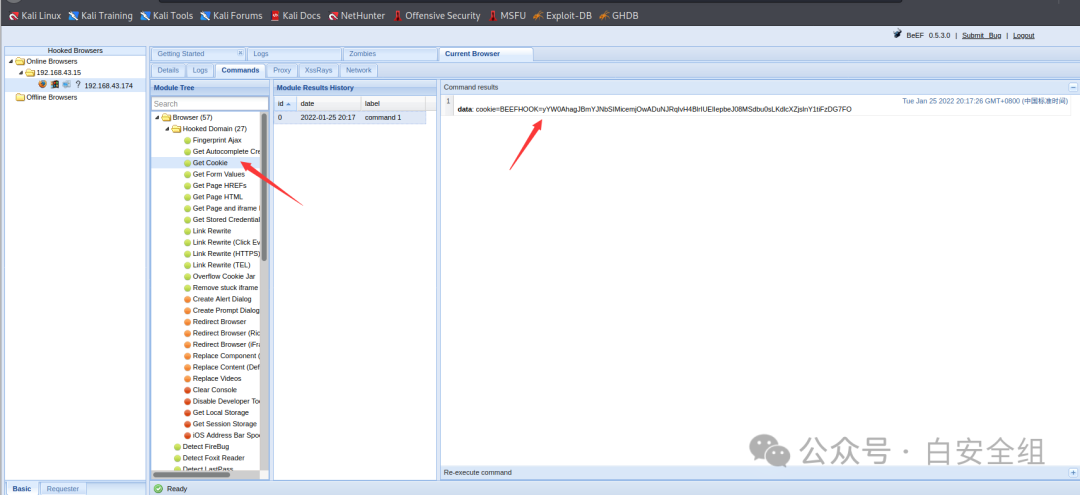The width and height of the screenshot is (1080, 495).
Task: Select the Get Page HTML module
Action: pos(218,197)
